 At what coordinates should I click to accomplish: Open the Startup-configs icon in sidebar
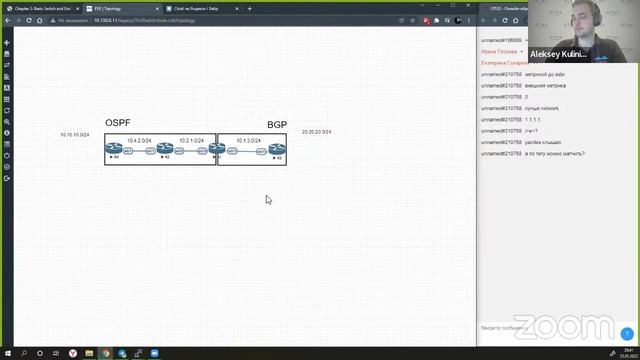coord(7,77)
